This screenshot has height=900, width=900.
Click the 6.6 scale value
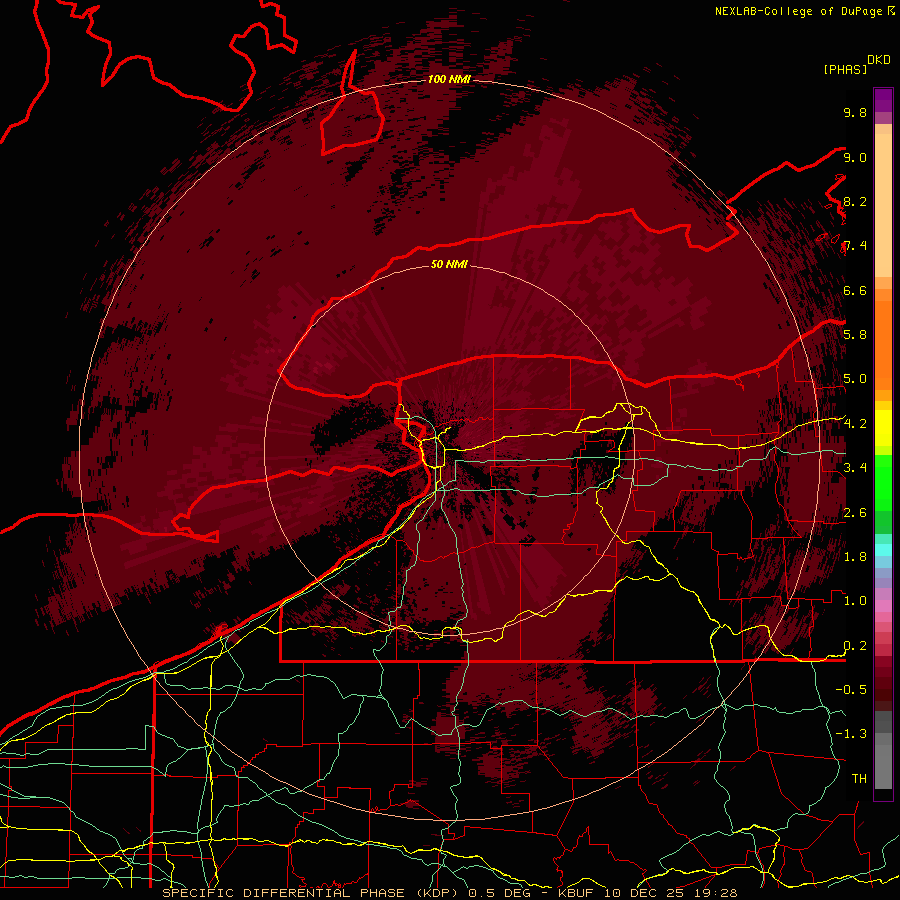pos(855,290)
